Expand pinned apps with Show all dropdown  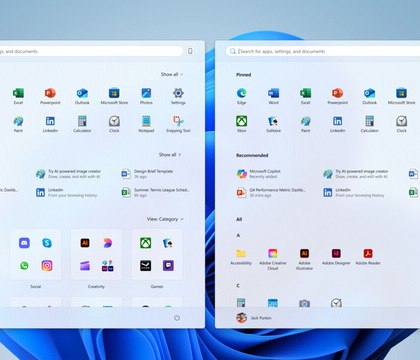(x=172, y=74)
